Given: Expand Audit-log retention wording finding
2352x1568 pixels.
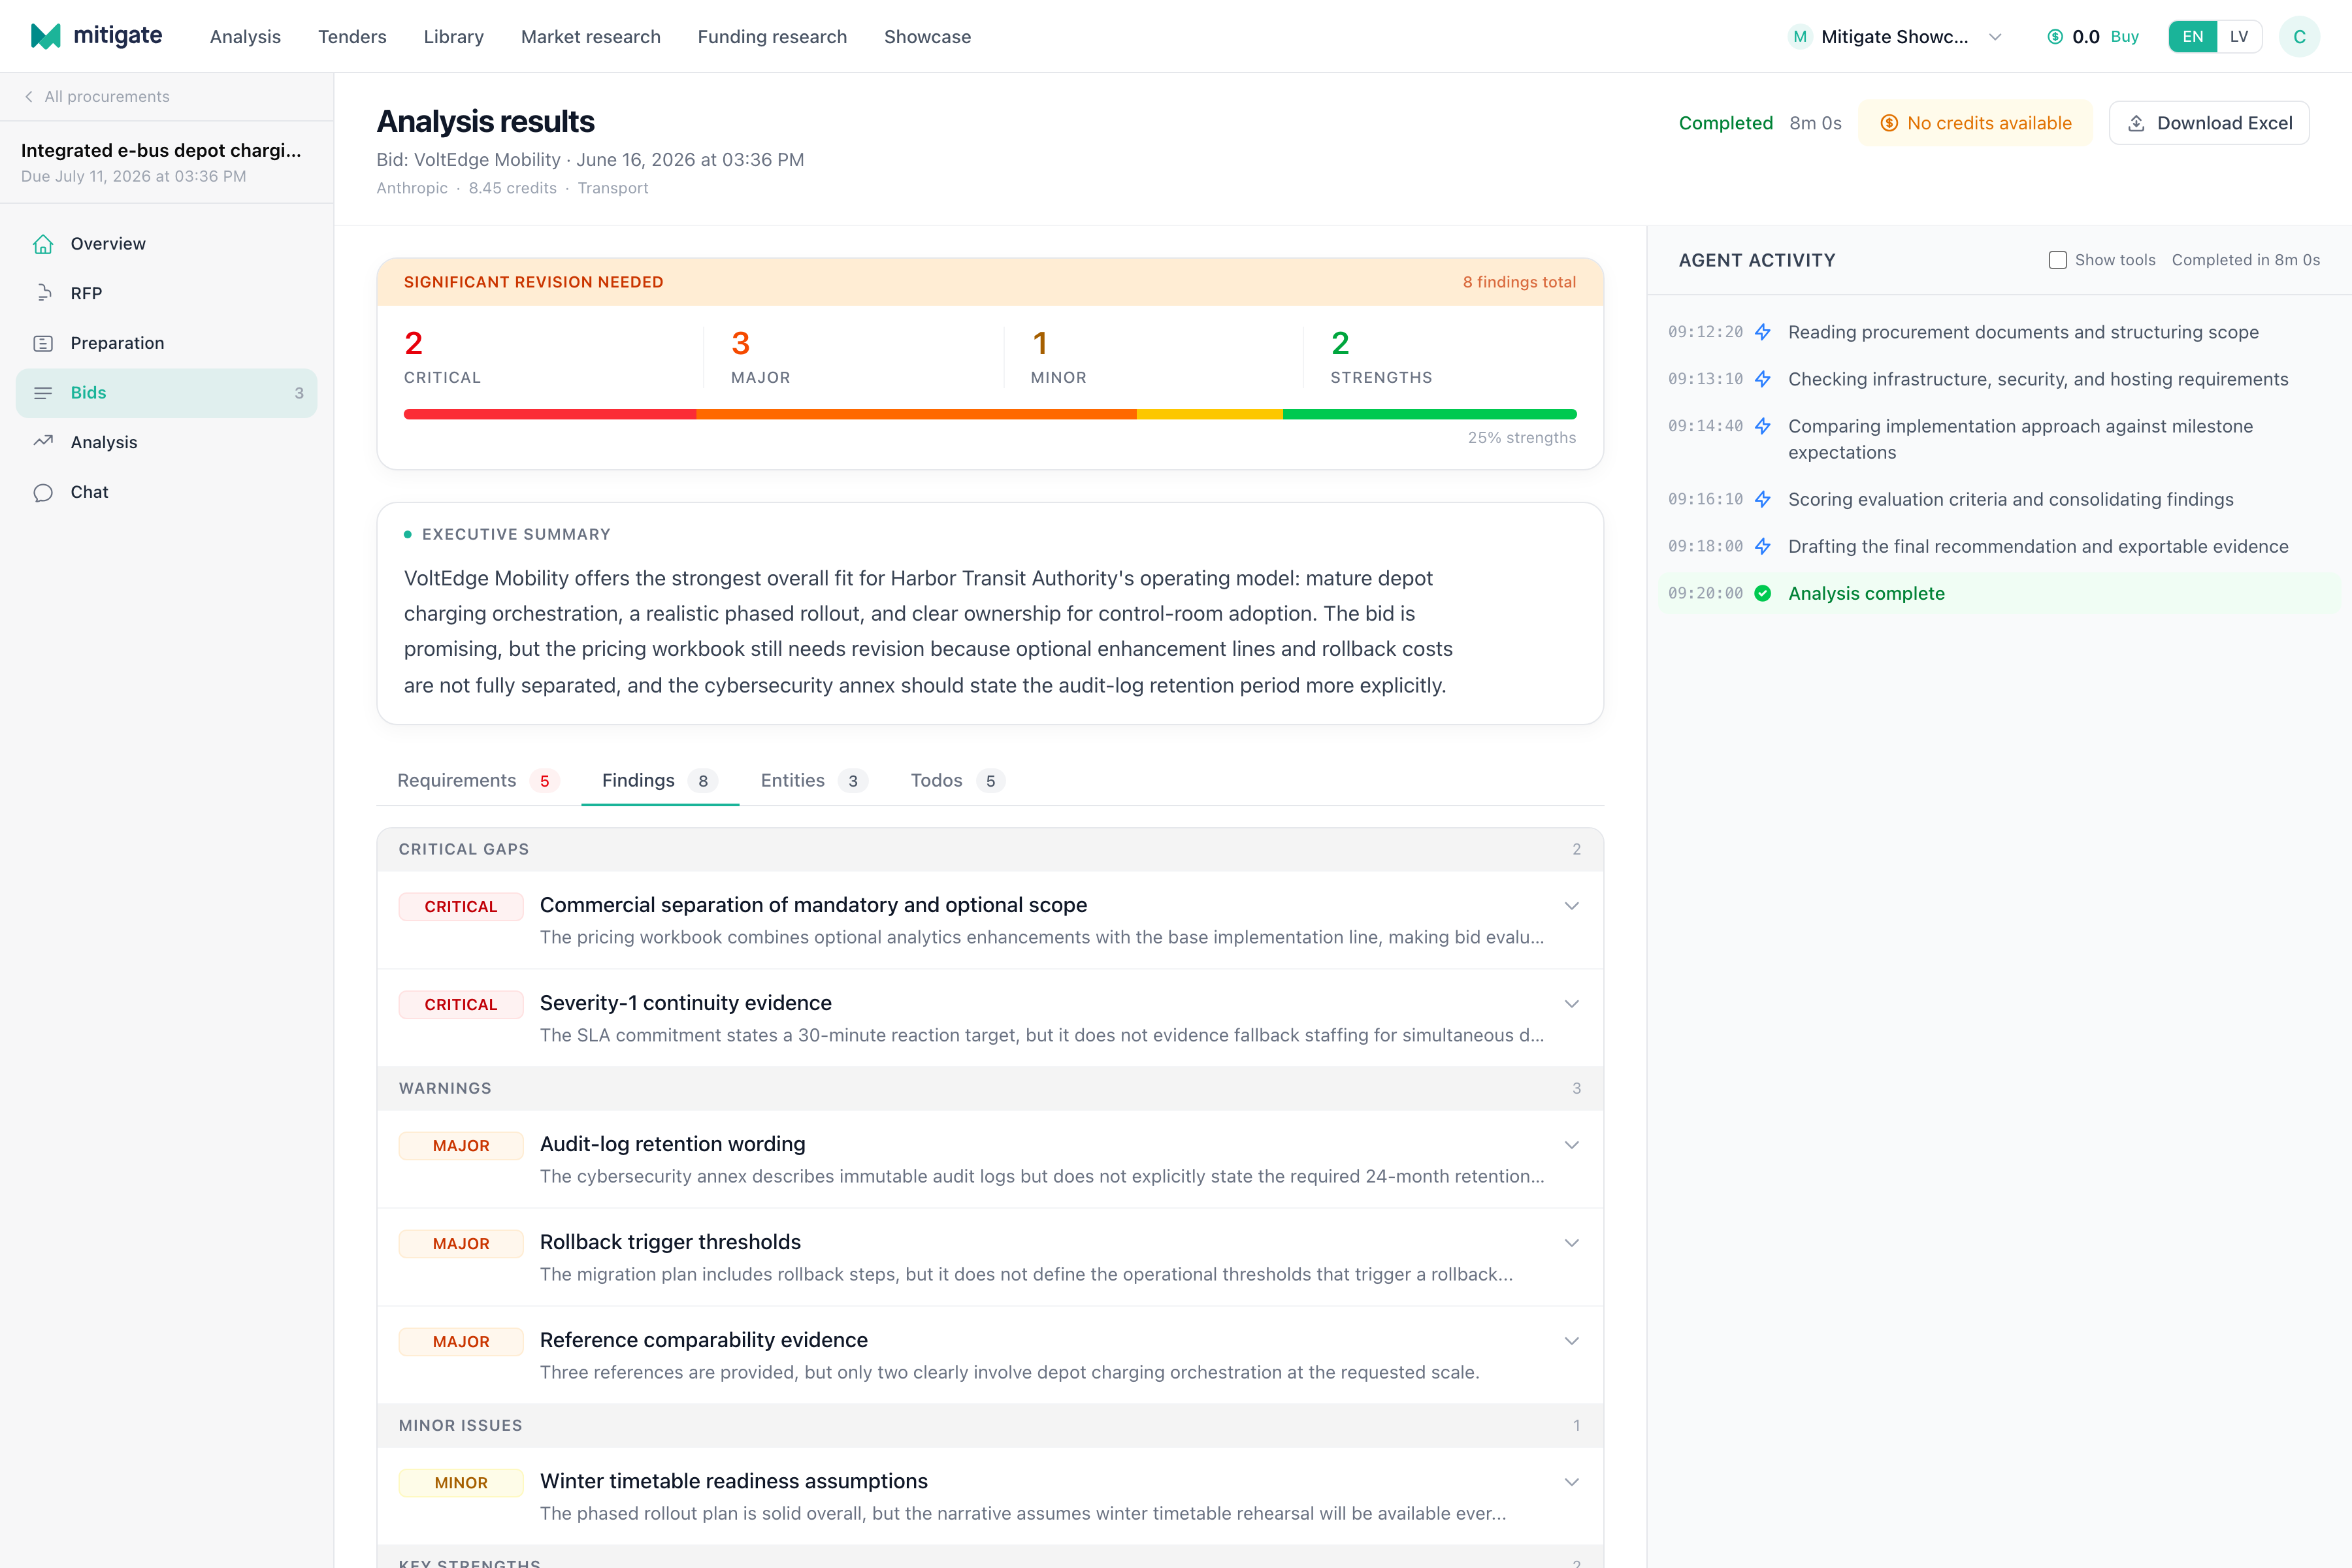Looking at the screenshot, I should (1571, 1145).
